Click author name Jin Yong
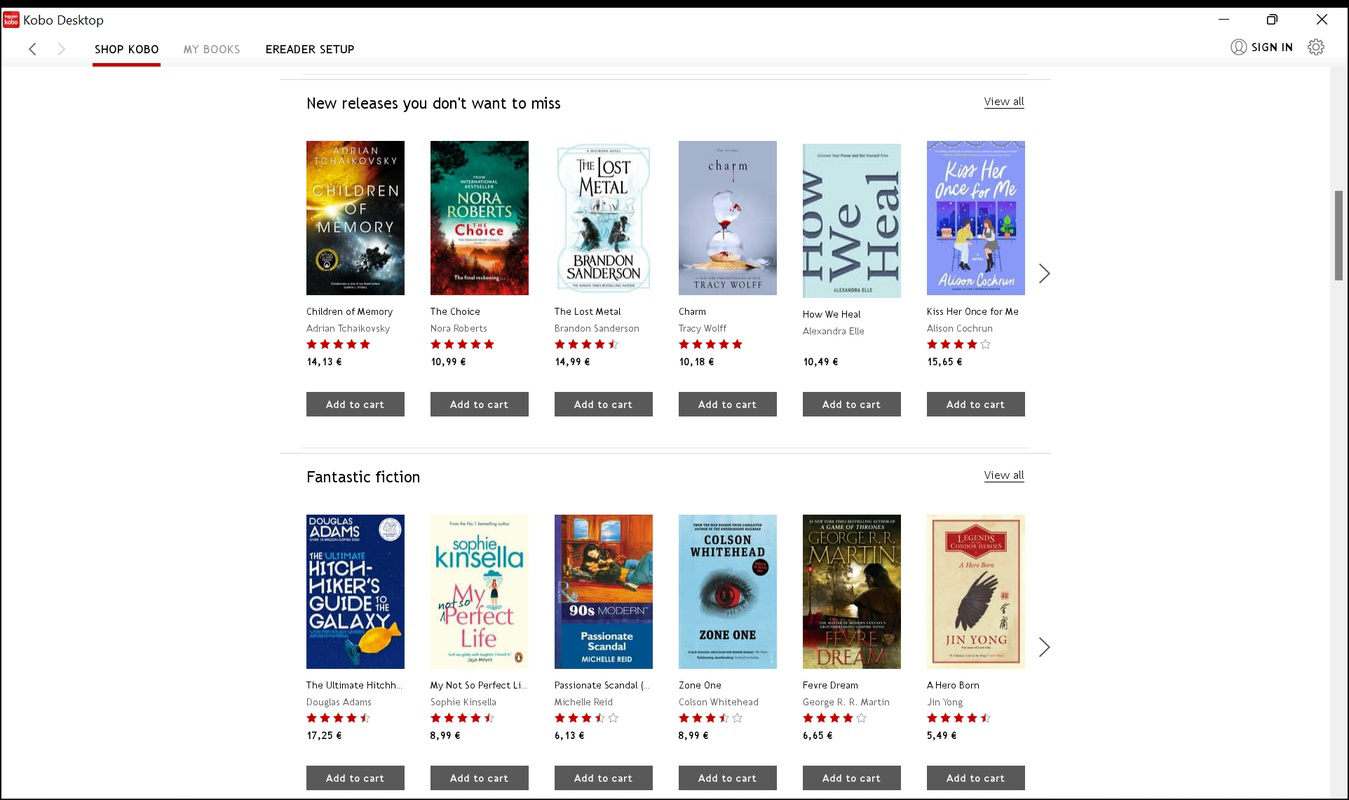 pyautogui.click(x=943, y=702)
